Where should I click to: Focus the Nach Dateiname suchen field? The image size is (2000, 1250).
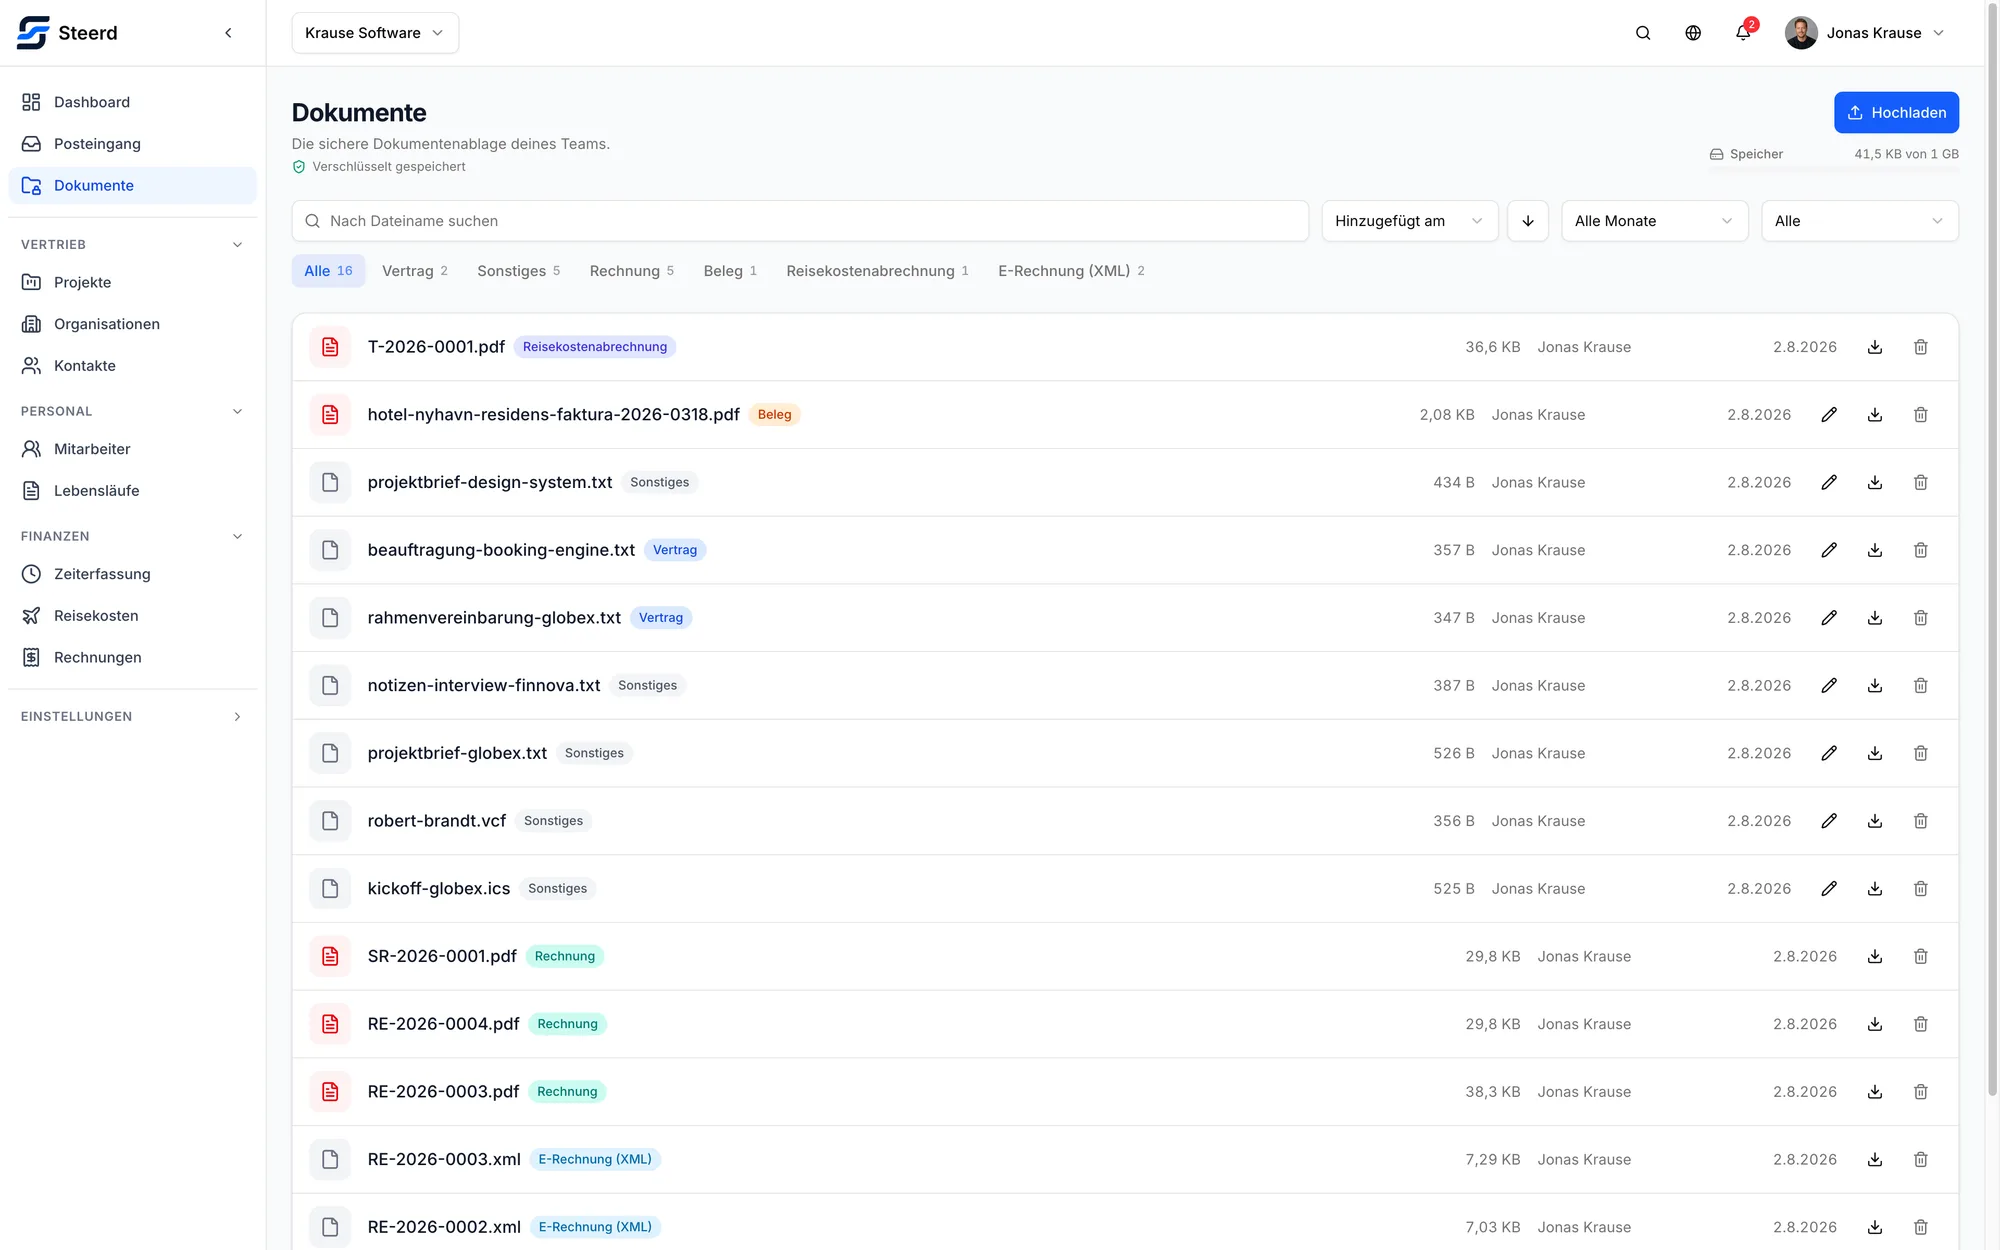point(800,221)
